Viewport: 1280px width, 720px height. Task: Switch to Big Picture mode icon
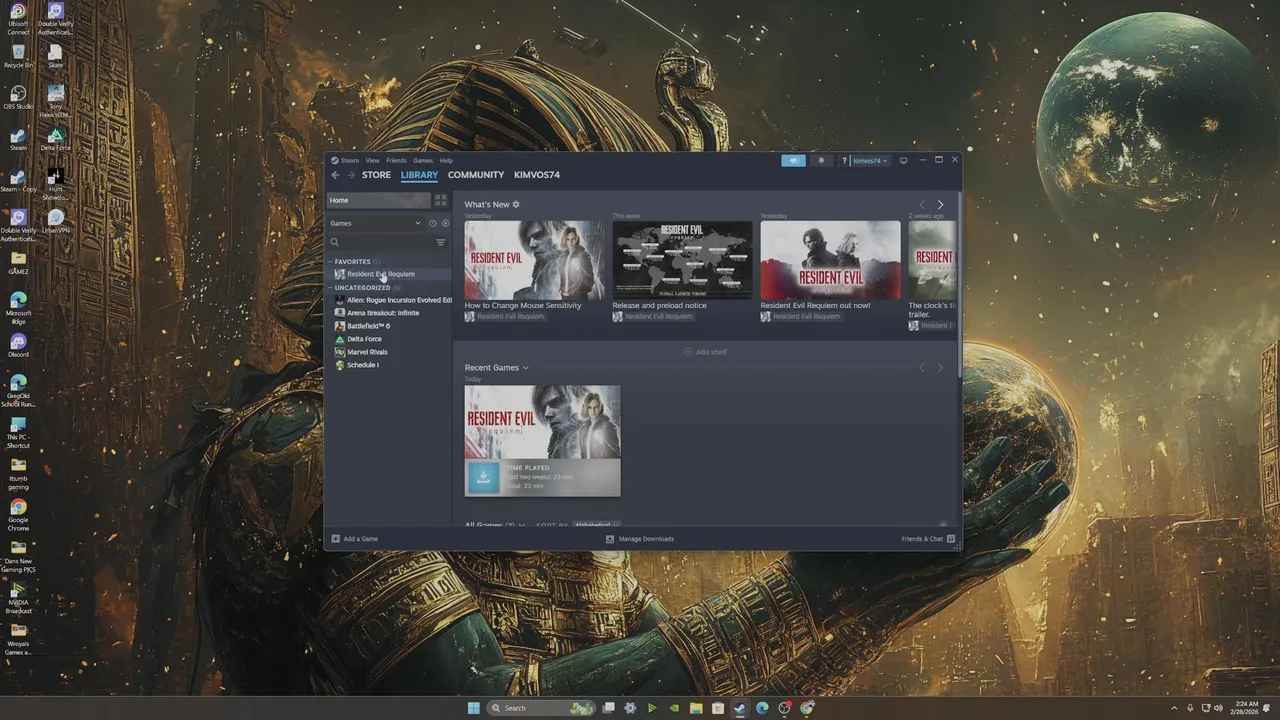[903, 160]
